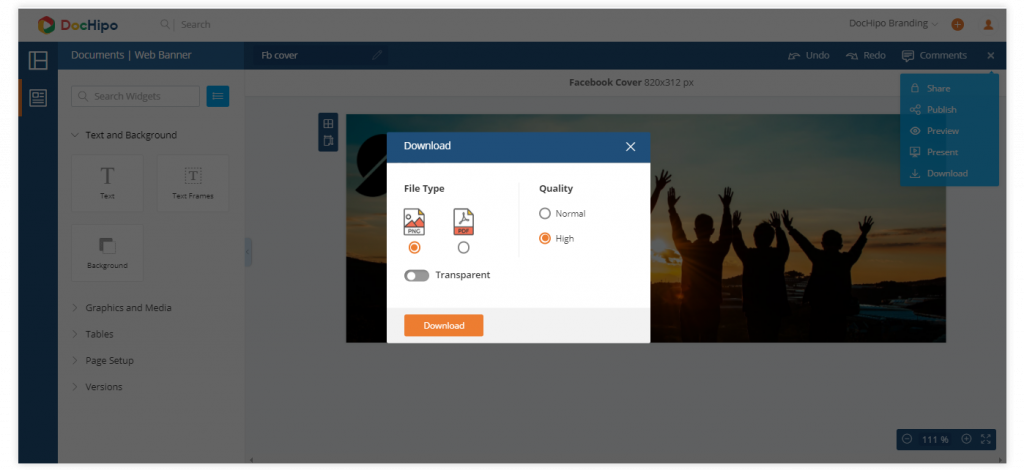
Task: Click the blue list view button
Action: point(217,96)
